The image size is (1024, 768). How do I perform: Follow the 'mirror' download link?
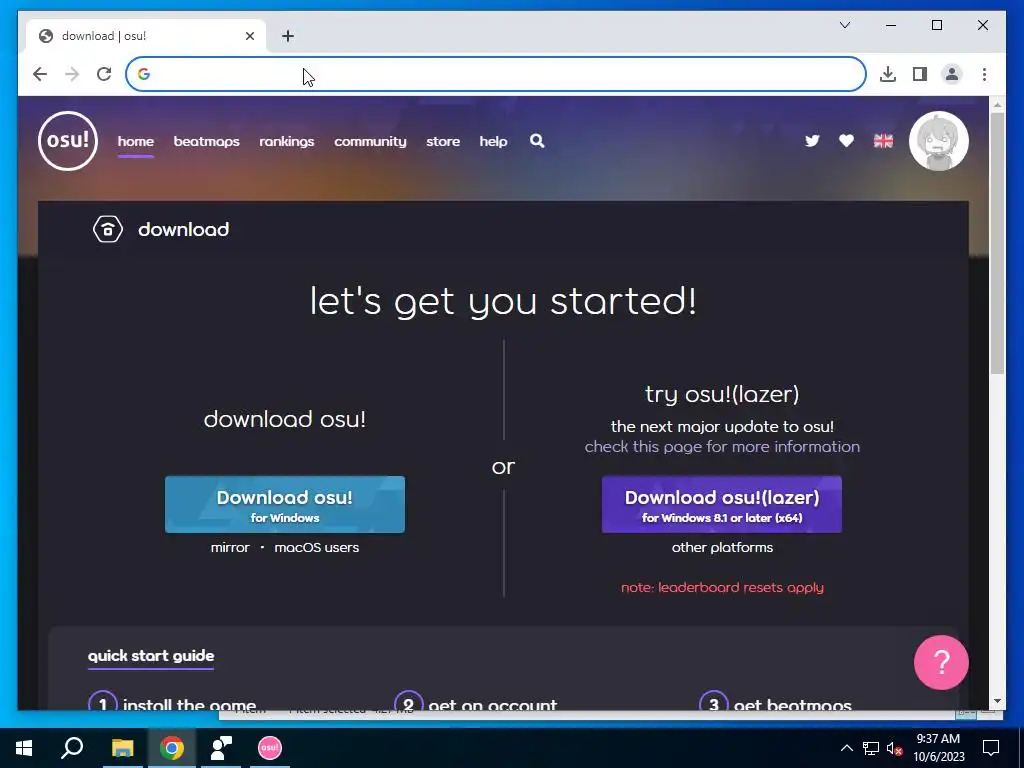coord(230,547)
